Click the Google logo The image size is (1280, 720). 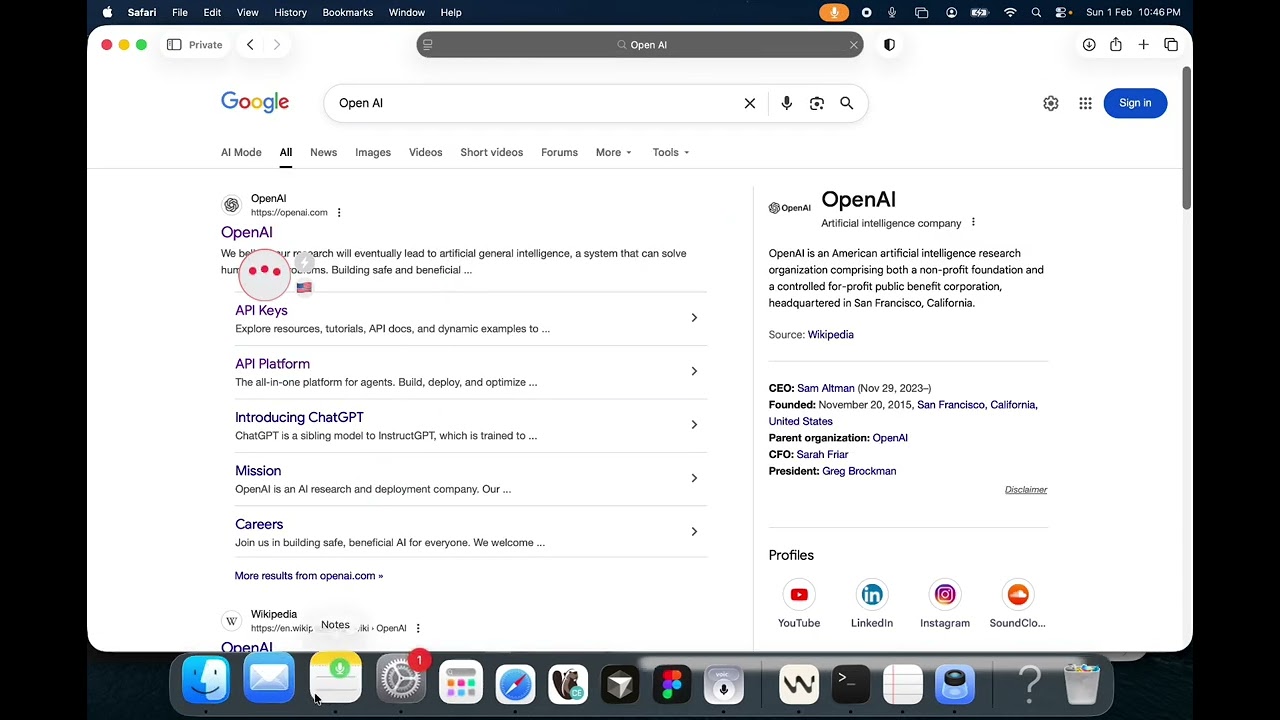(255, 102)
